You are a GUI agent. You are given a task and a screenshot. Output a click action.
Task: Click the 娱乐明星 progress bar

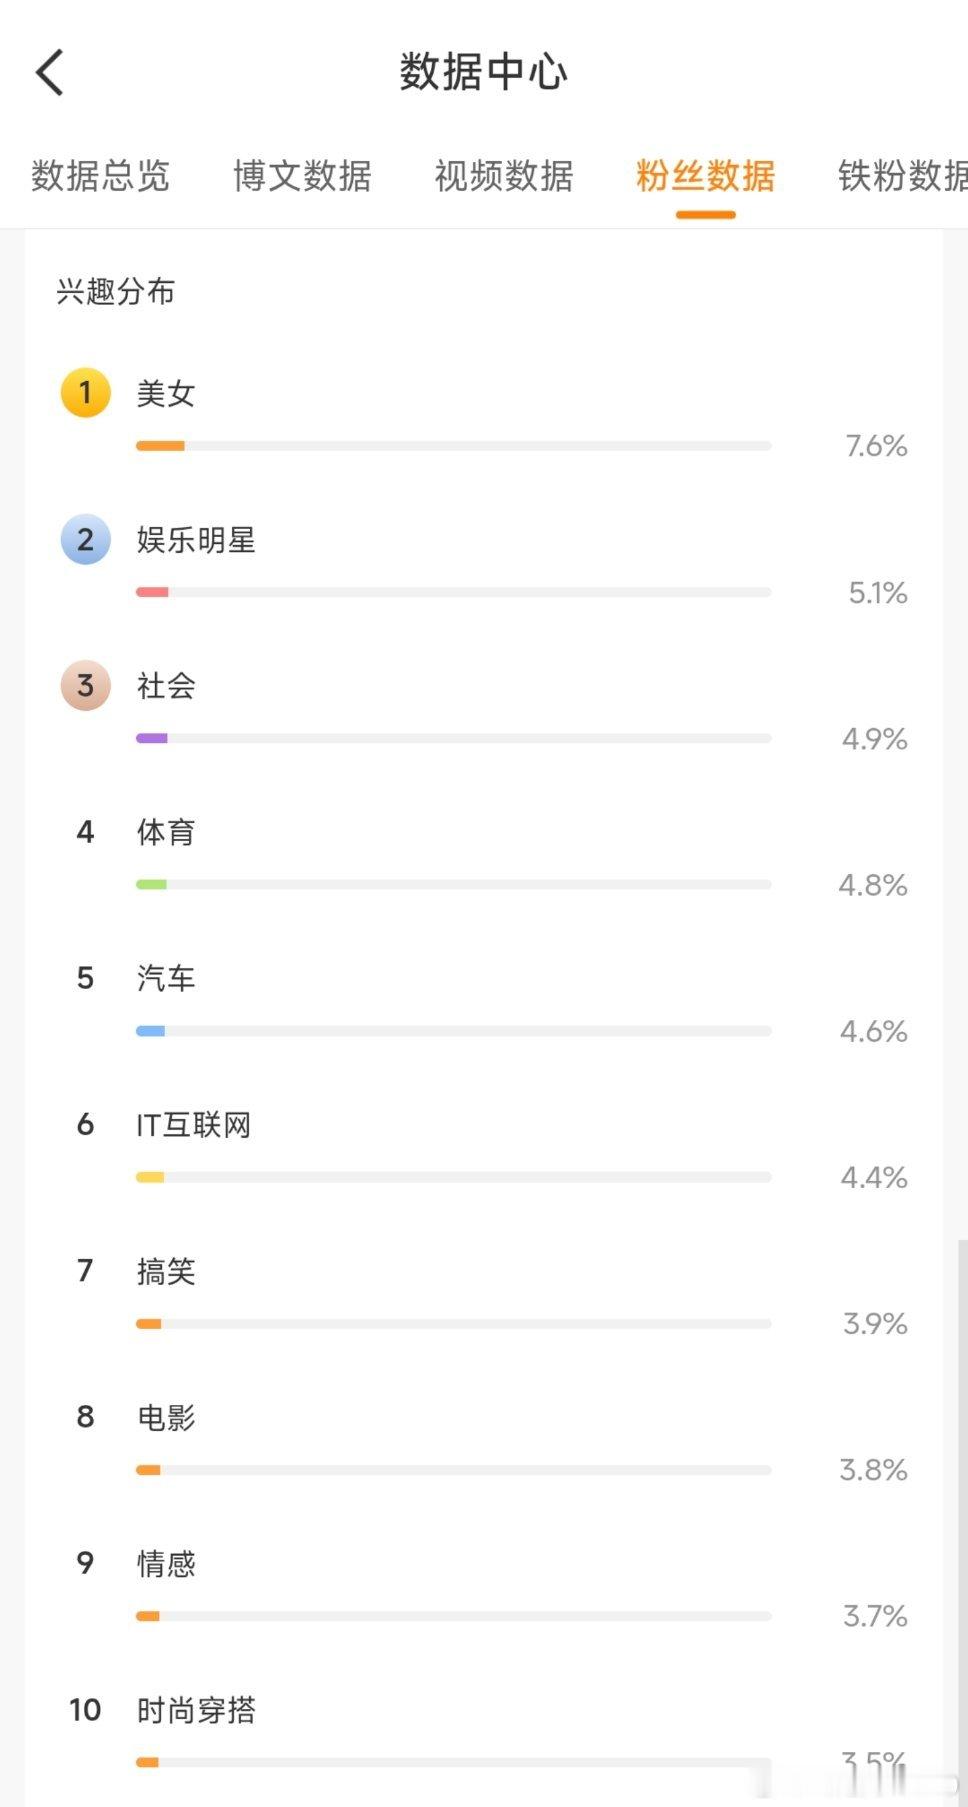coord(453,592)
